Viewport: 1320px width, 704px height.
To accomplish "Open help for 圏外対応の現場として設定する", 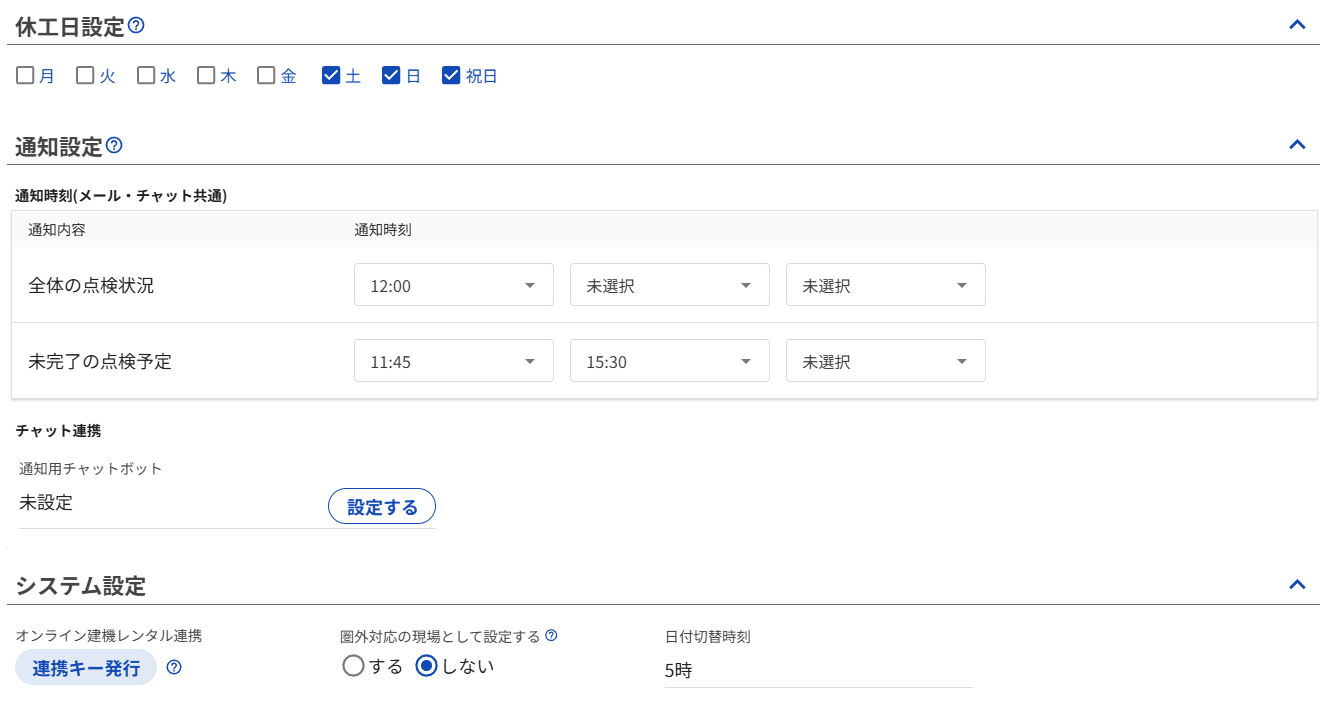I will [551, 635].
